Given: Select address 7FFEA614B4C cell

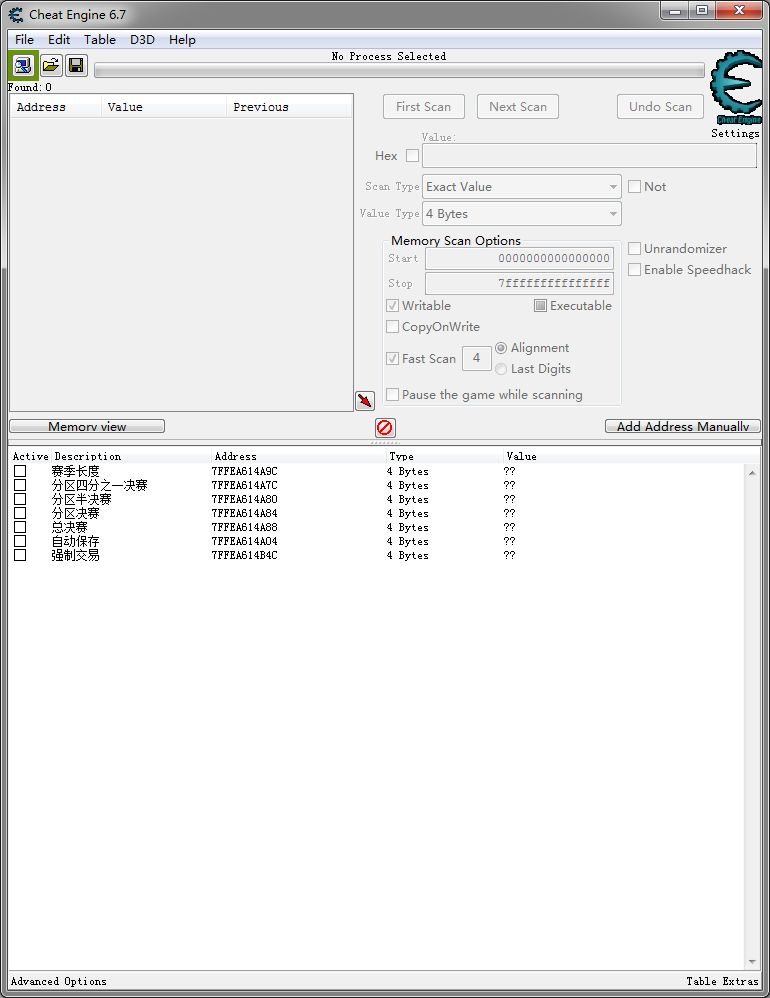Looking at the screenshot, I should (244, 555).
